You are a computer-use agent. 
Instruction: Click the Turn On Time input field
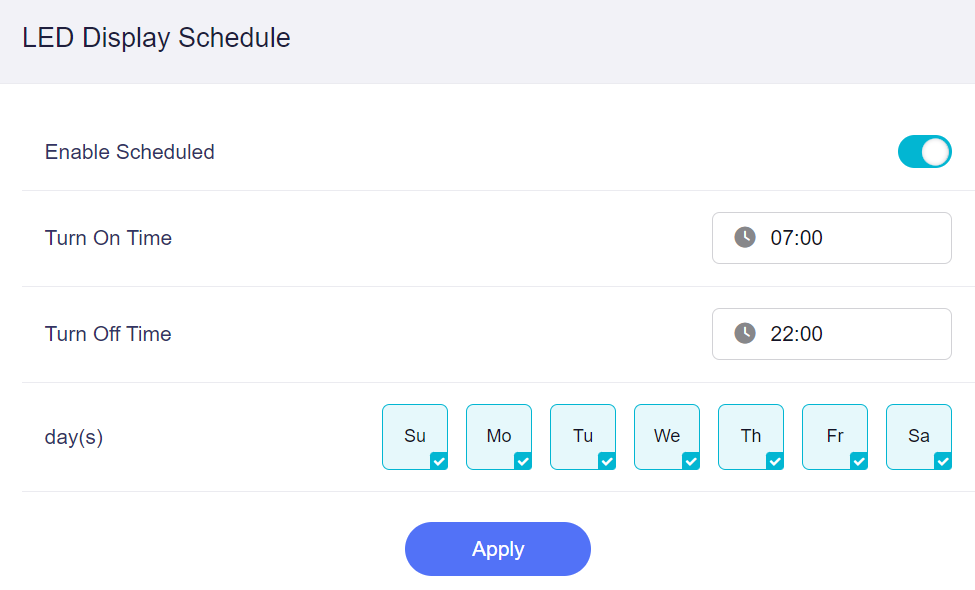point(831,237)
